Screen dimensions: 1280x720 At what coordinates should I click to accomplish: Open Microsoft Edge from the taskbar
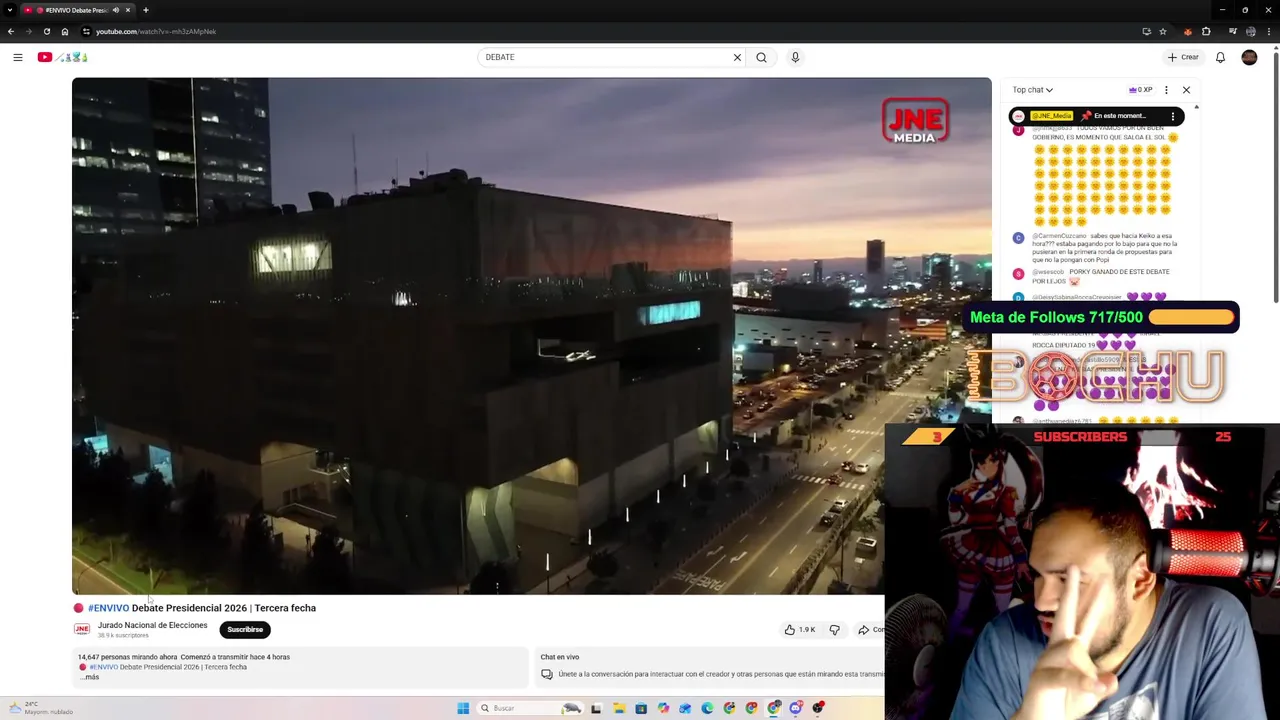click(707, 708)
